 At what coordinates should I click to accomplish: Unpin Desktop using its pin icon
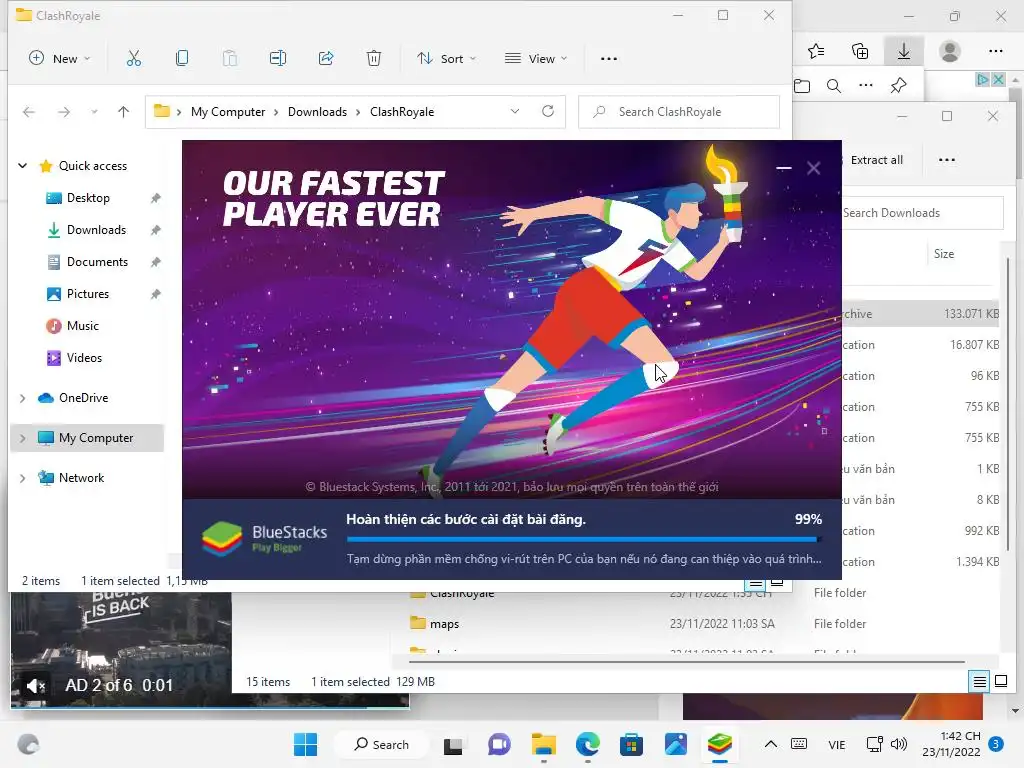(x=155, y=198)
